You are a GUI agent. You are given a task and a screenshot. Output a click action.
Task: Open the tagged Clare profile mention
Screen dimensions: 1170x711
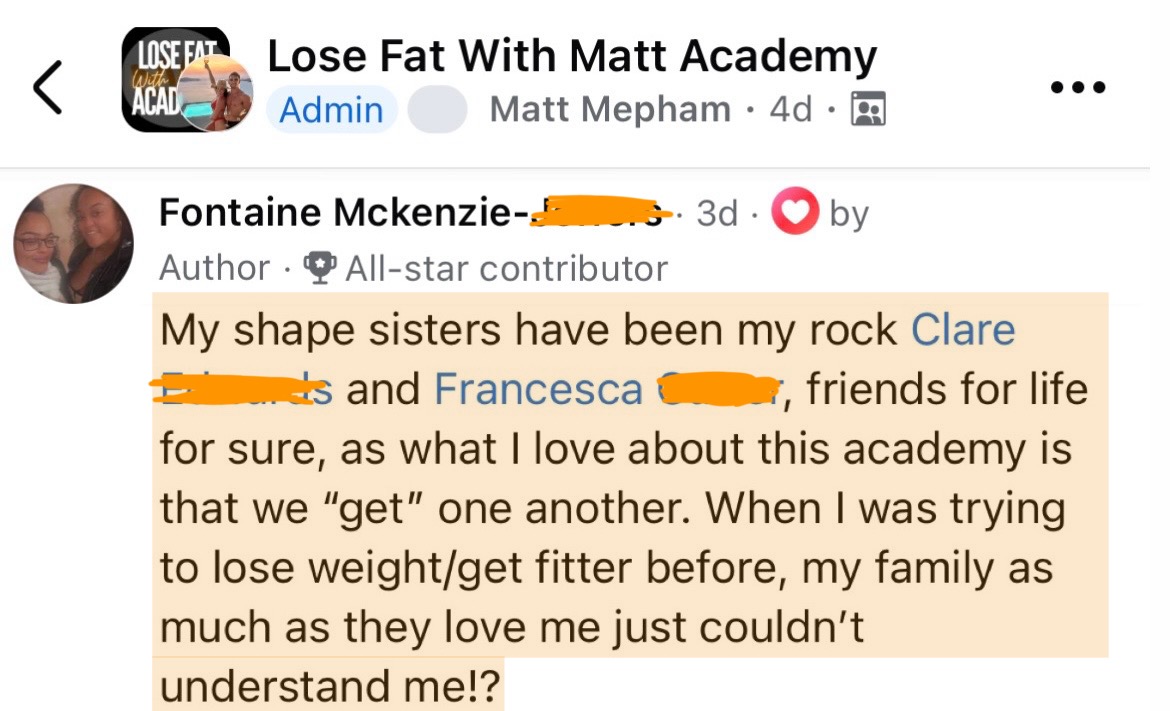[x=962, y=331]
